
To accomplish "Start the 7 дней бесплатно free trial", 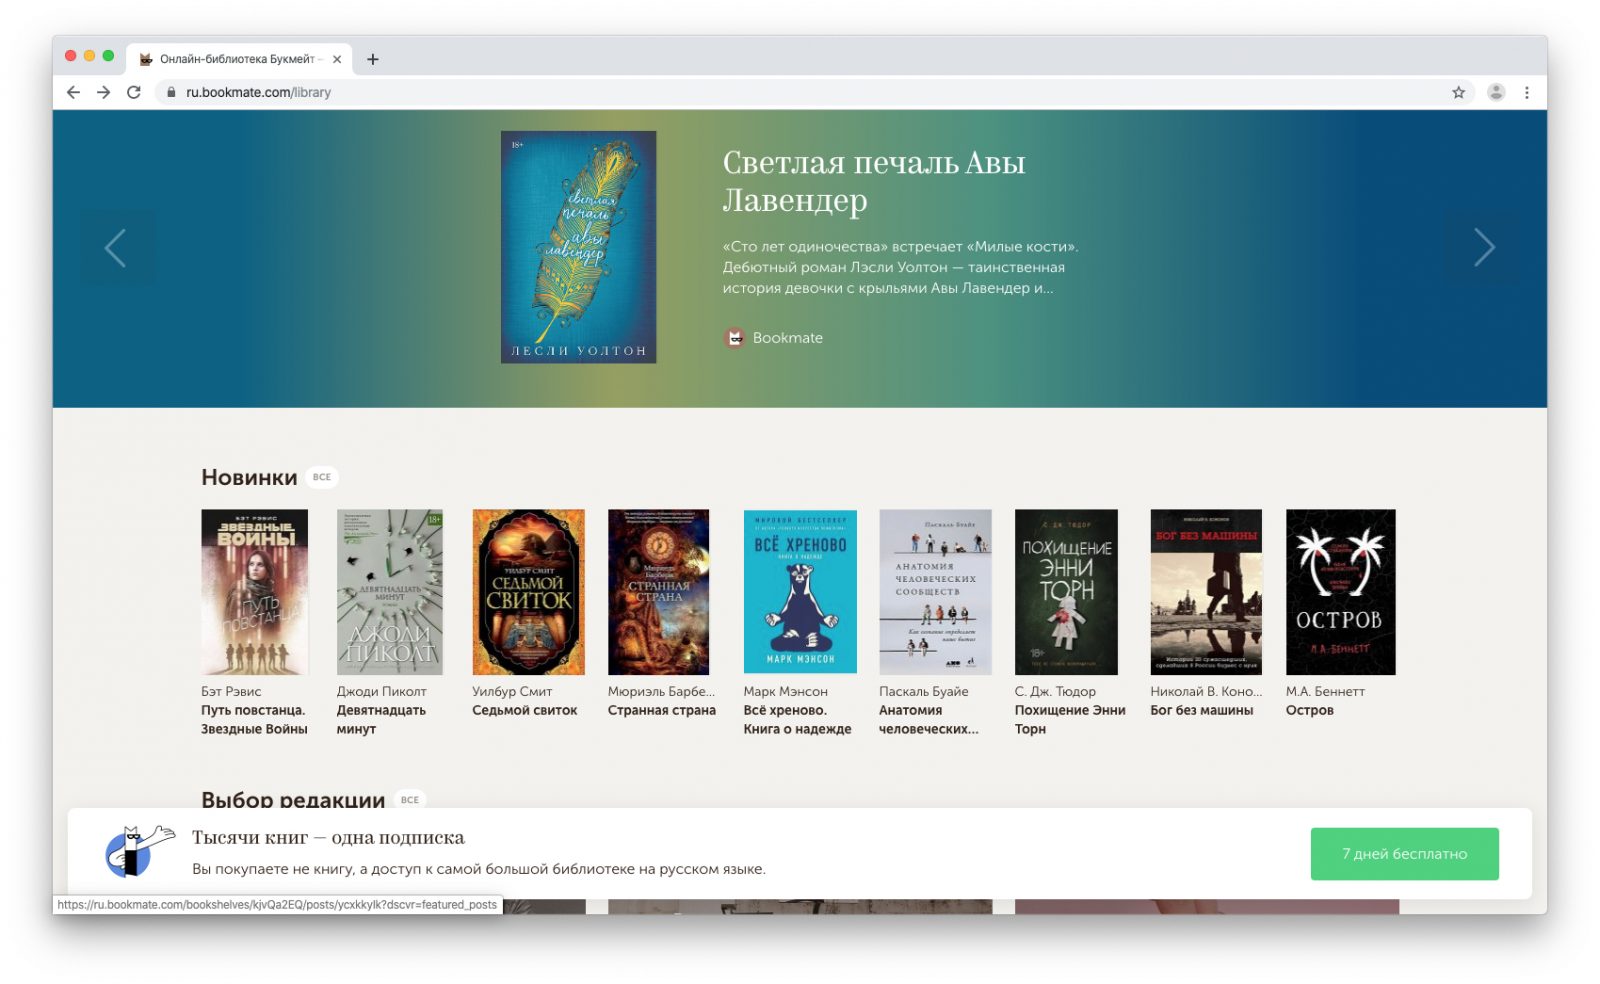I will point(1404,852).
